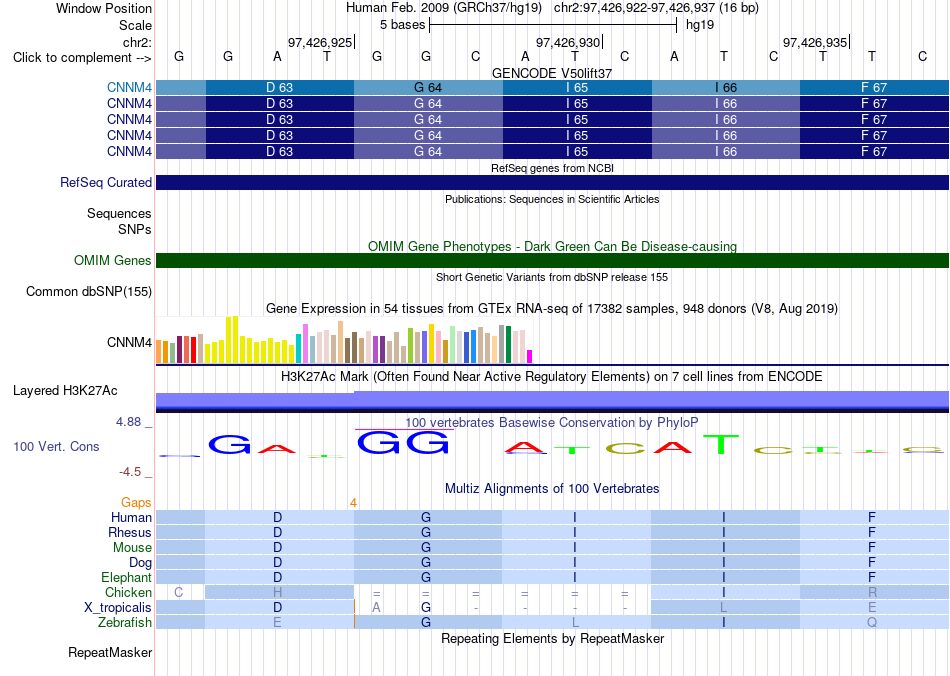Click the orange Gaps label
The height and width of the screenshot is (676, 950).
pos(136,502)
